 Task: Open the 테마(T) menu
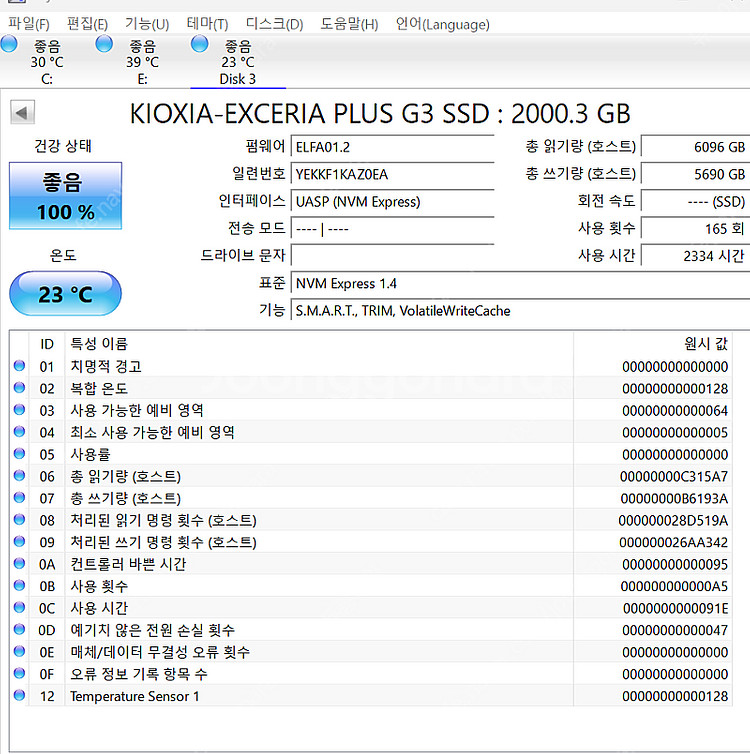coord(207,24)
